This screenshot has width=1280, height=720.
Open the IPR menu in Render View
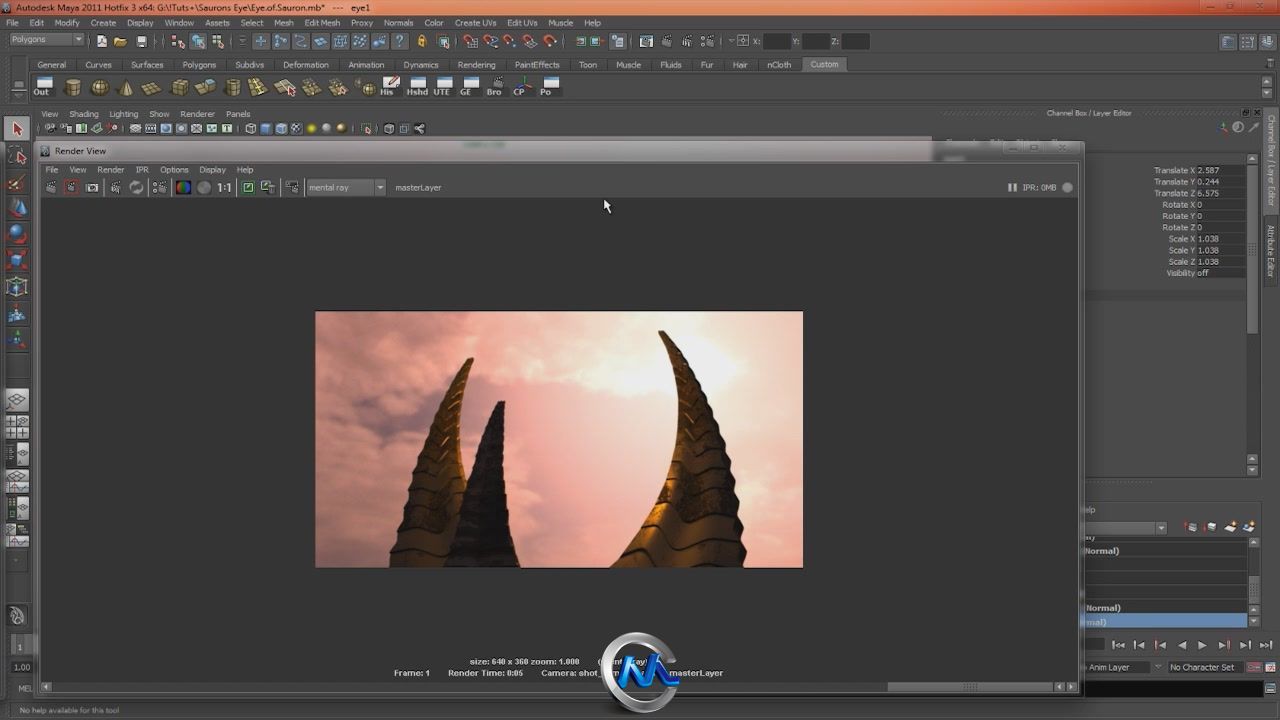pos(142,169)
